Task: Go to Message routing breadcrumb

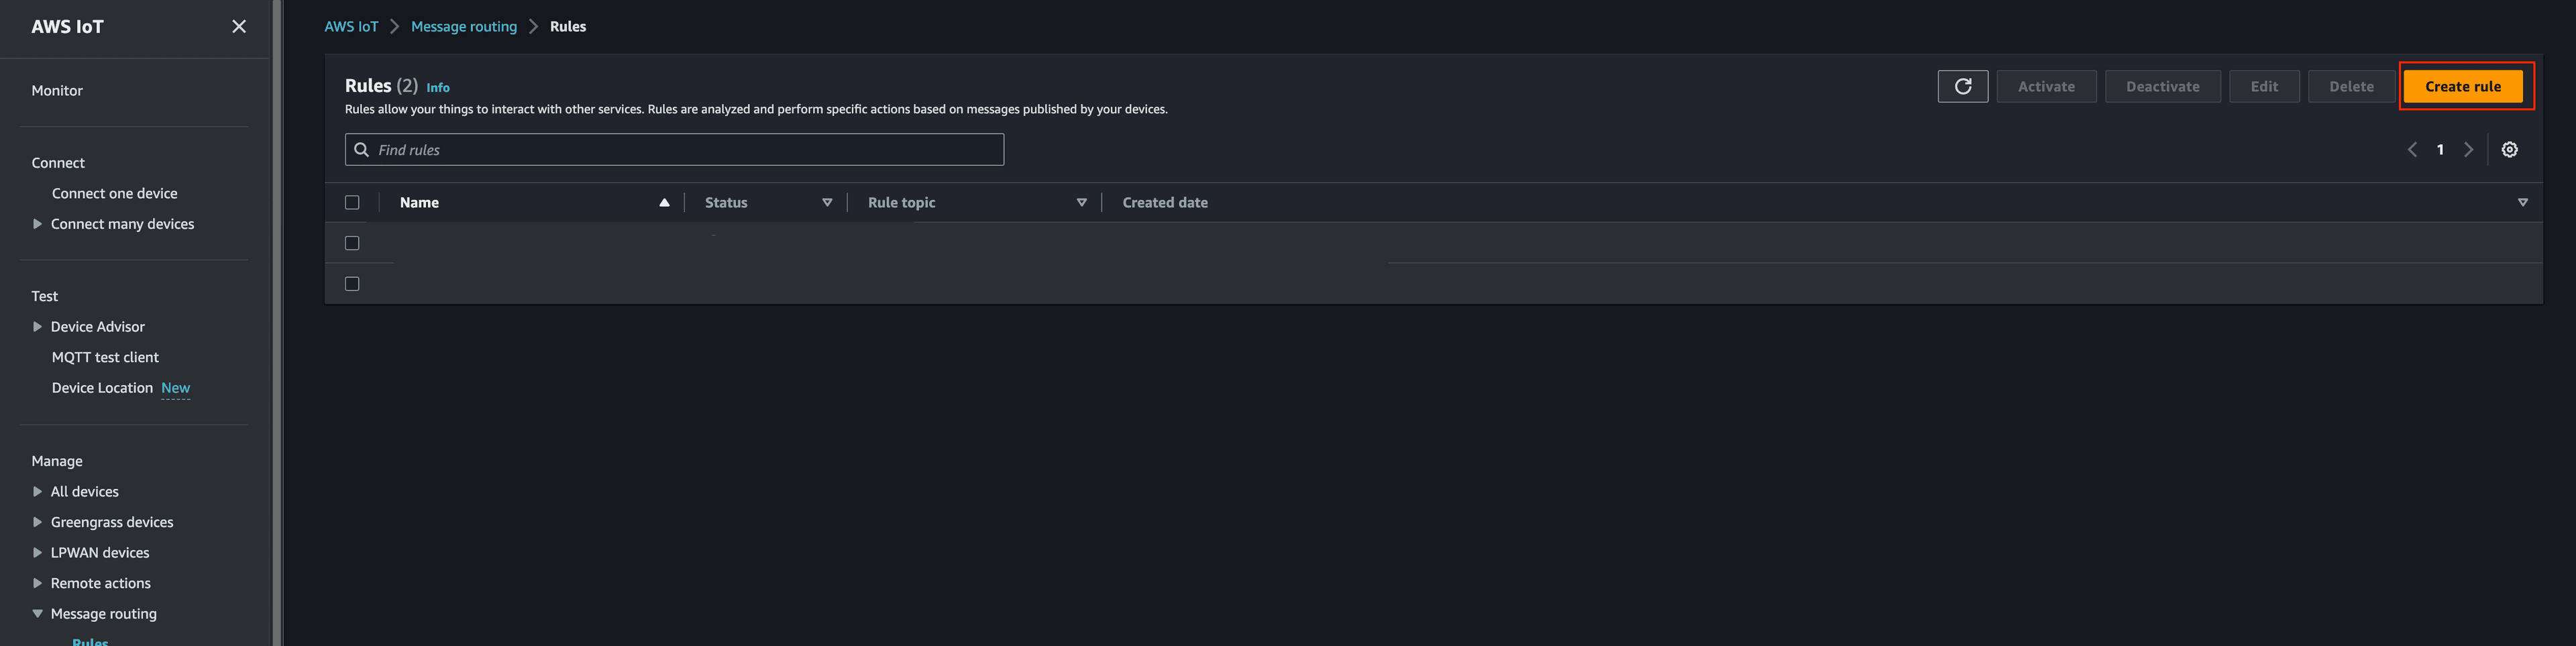Action: pos(464,26)
